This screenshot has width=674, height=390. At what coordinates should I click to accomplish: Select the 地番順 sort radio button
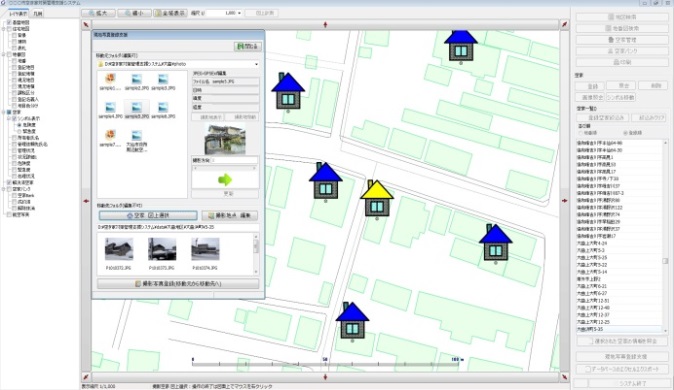click(581, 133)
